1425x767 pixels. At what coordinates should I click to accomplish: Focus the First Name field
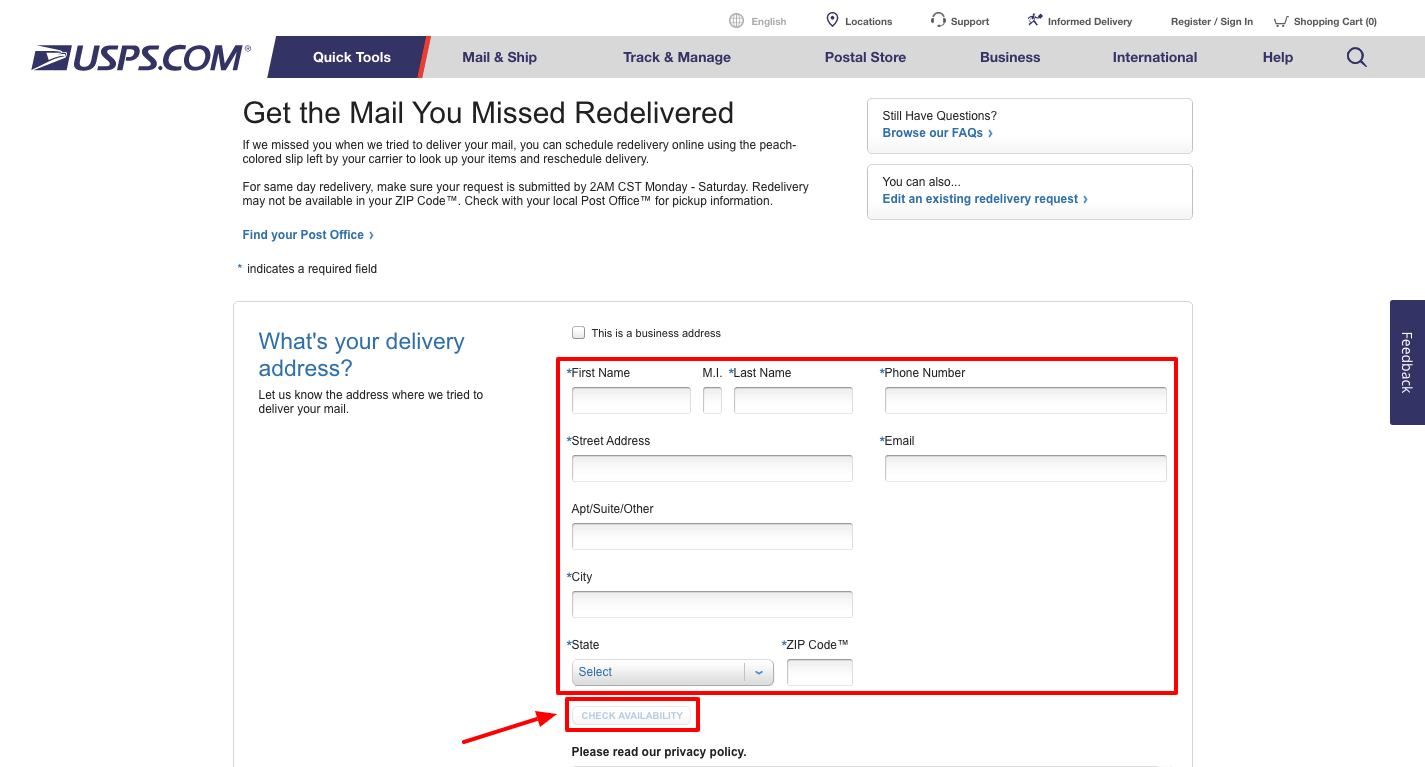click(631, 401)
